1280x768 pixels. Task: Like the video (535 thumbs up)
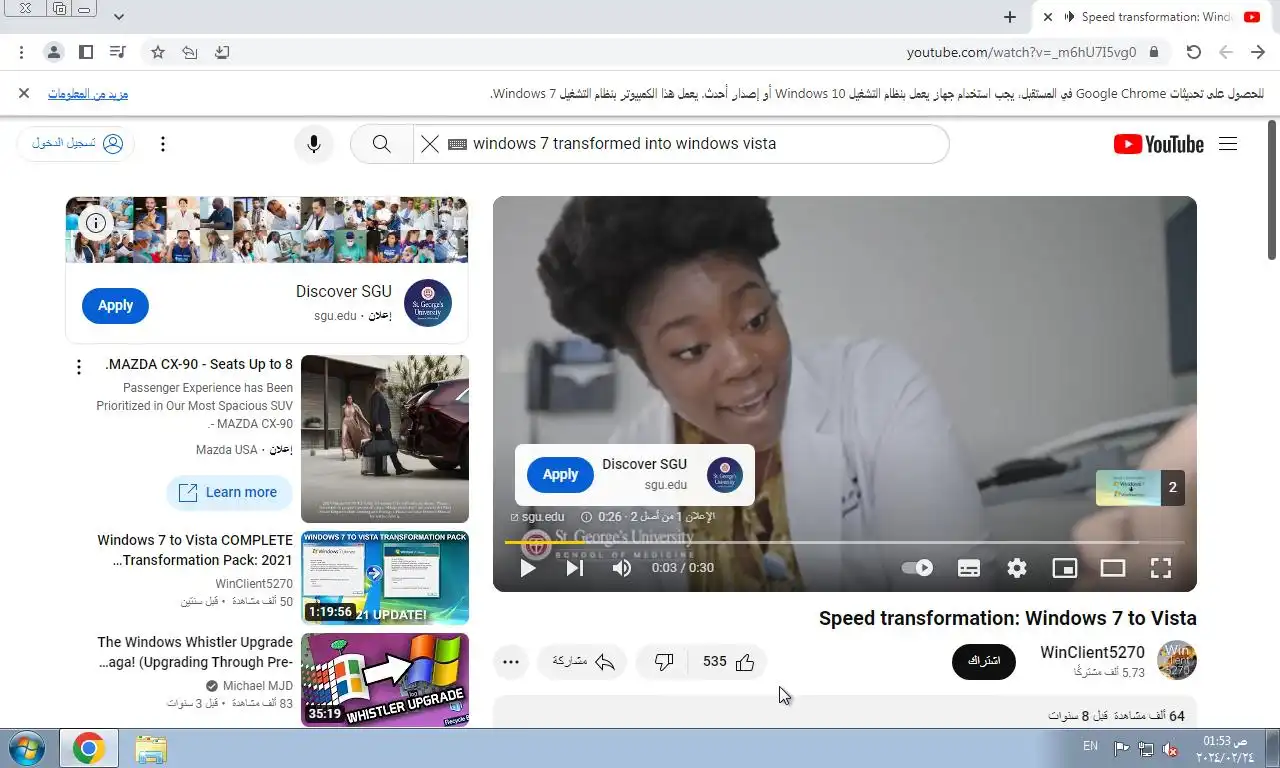coord(729,662)
